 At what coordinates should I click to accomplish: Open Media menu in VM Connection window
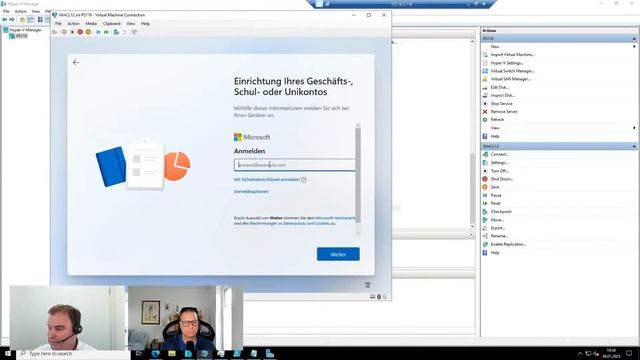point(91,24)
